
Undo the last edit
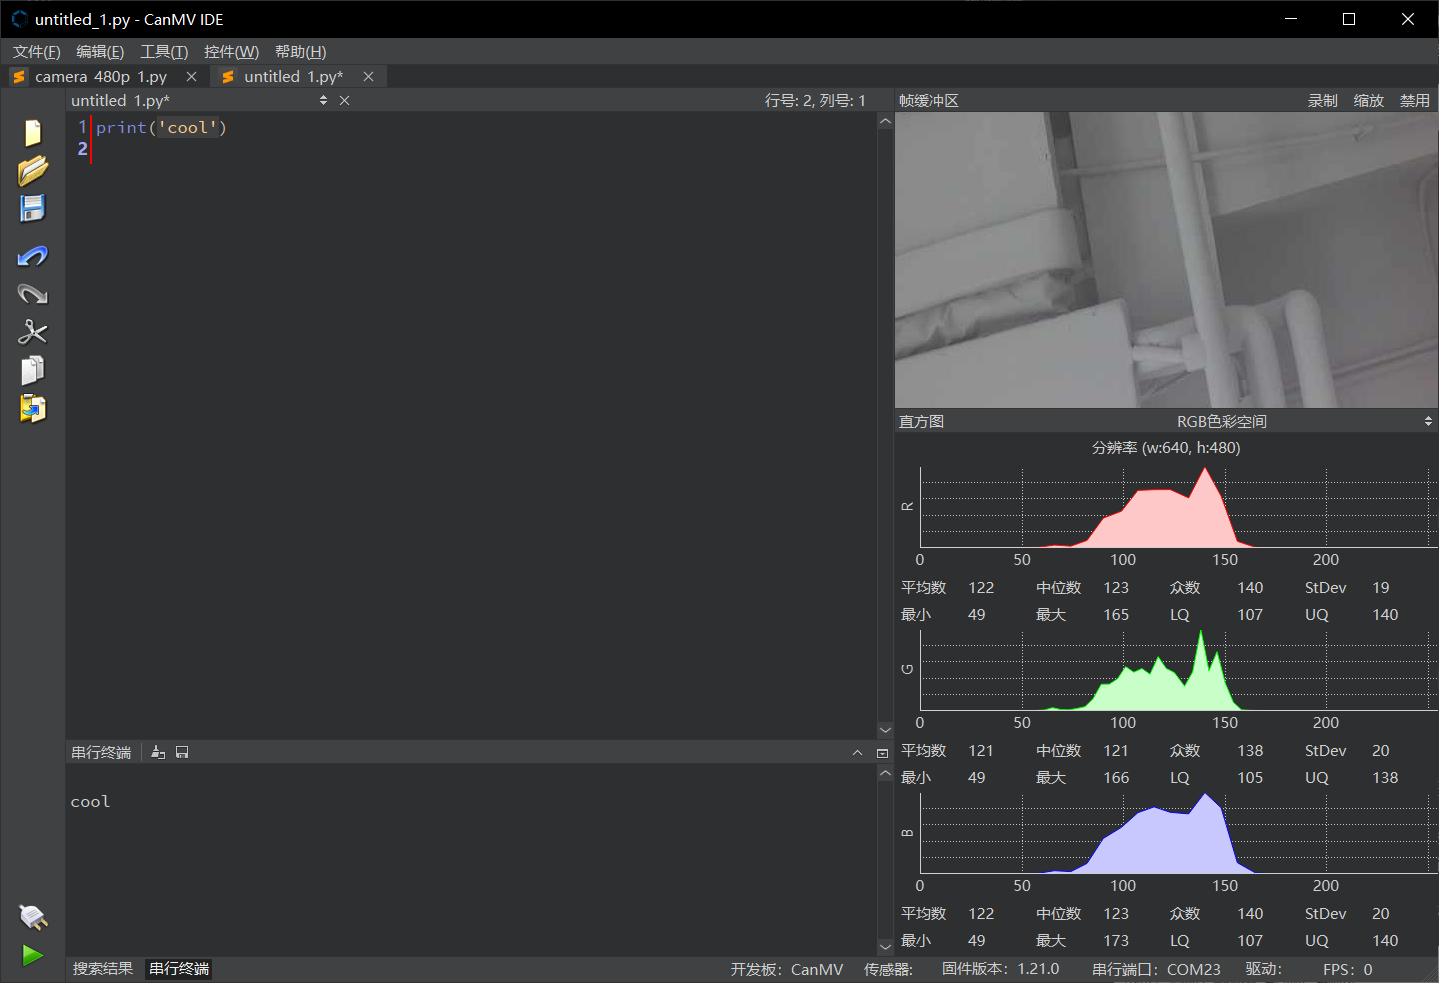[32, 257]
